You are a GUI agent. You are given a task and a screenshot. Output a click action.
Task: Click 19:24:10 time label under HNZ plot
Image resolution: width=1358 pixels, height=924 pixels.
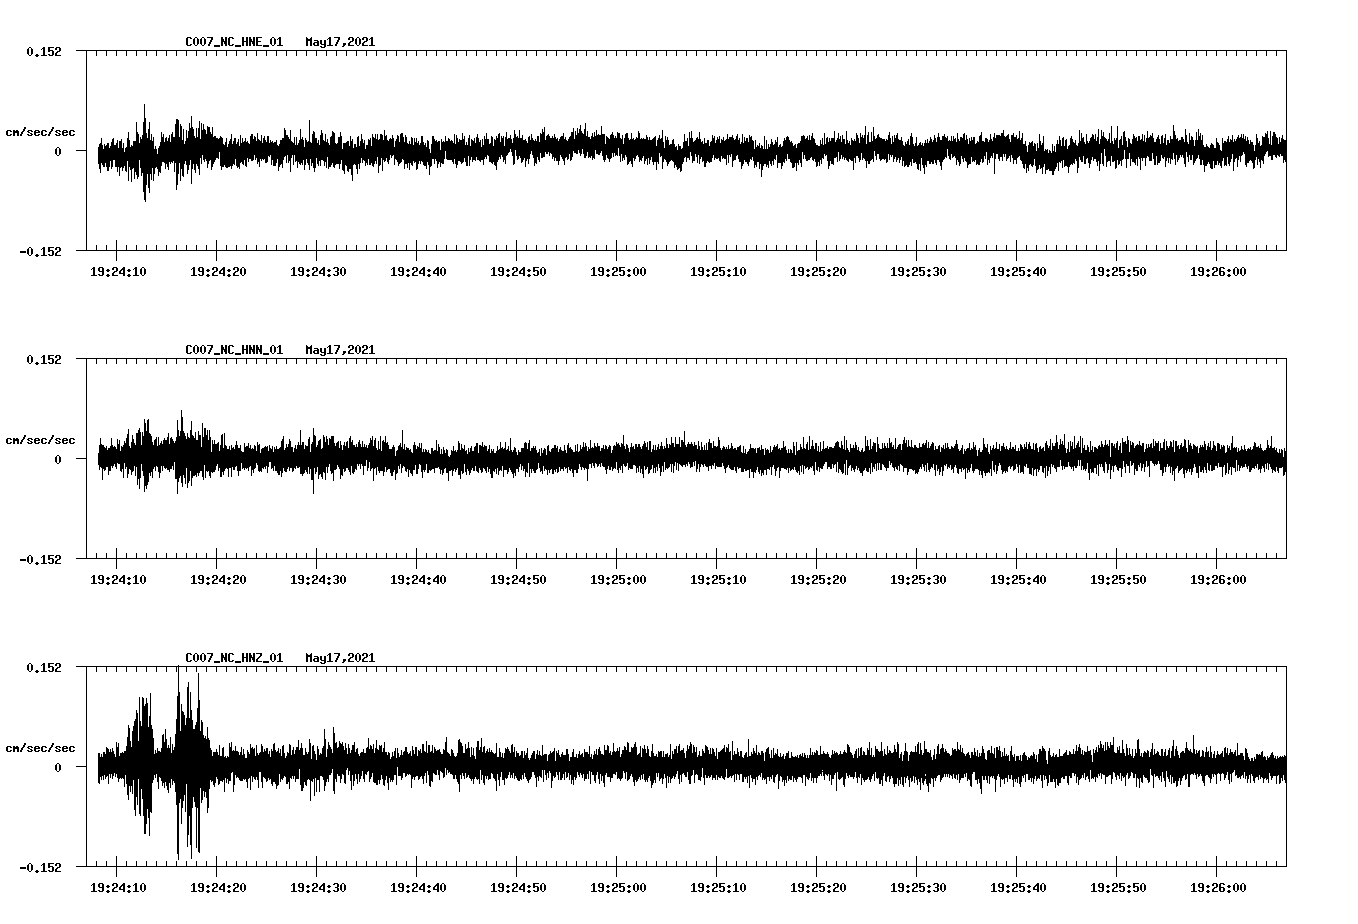[118, 887]
